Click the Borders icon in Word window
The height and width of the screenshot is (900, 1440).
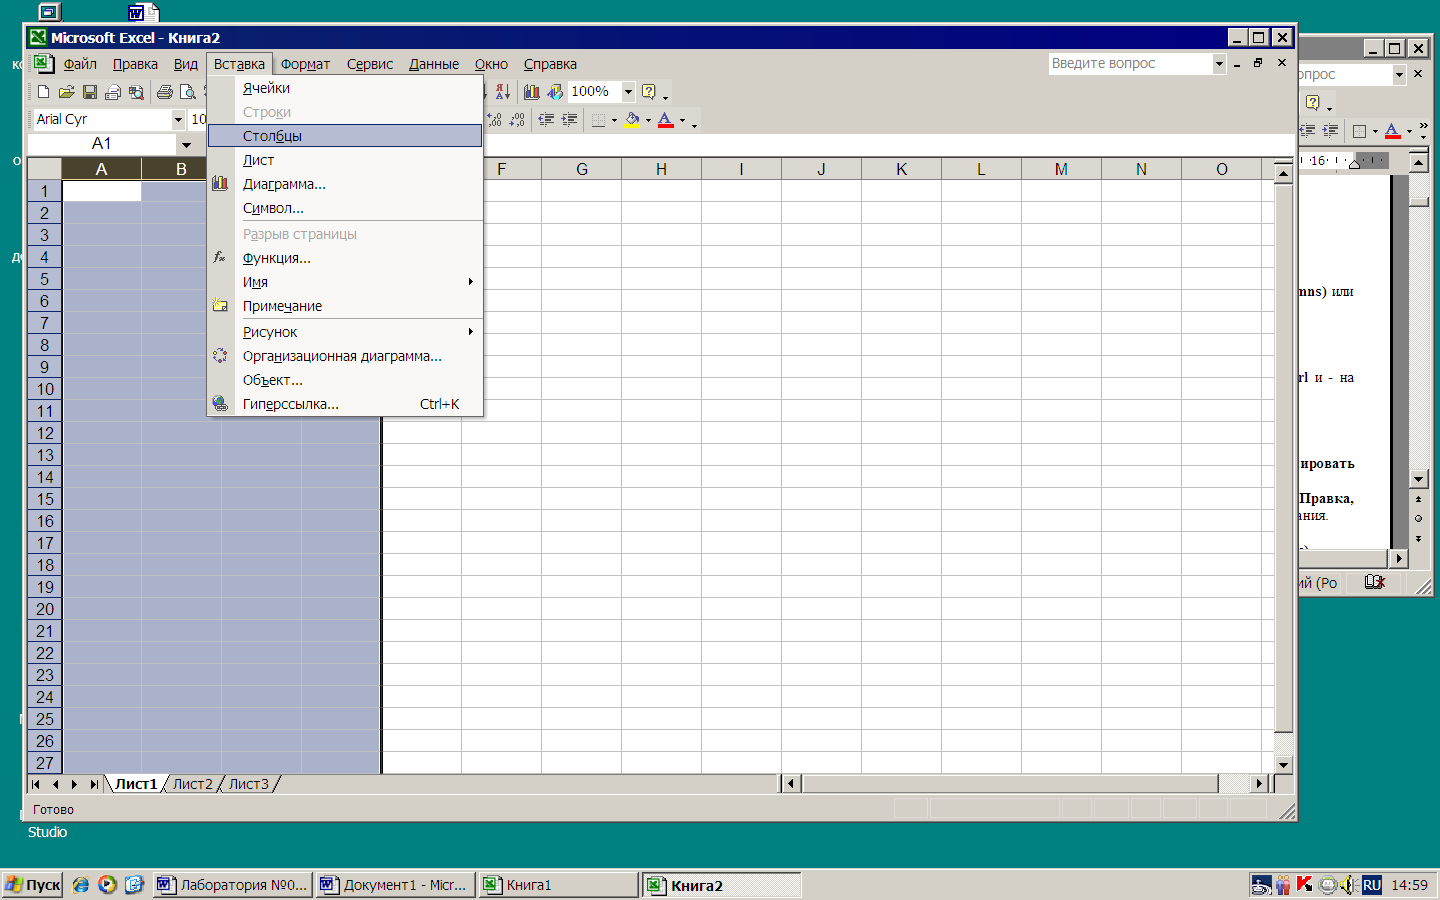(x=1359, y=131)
